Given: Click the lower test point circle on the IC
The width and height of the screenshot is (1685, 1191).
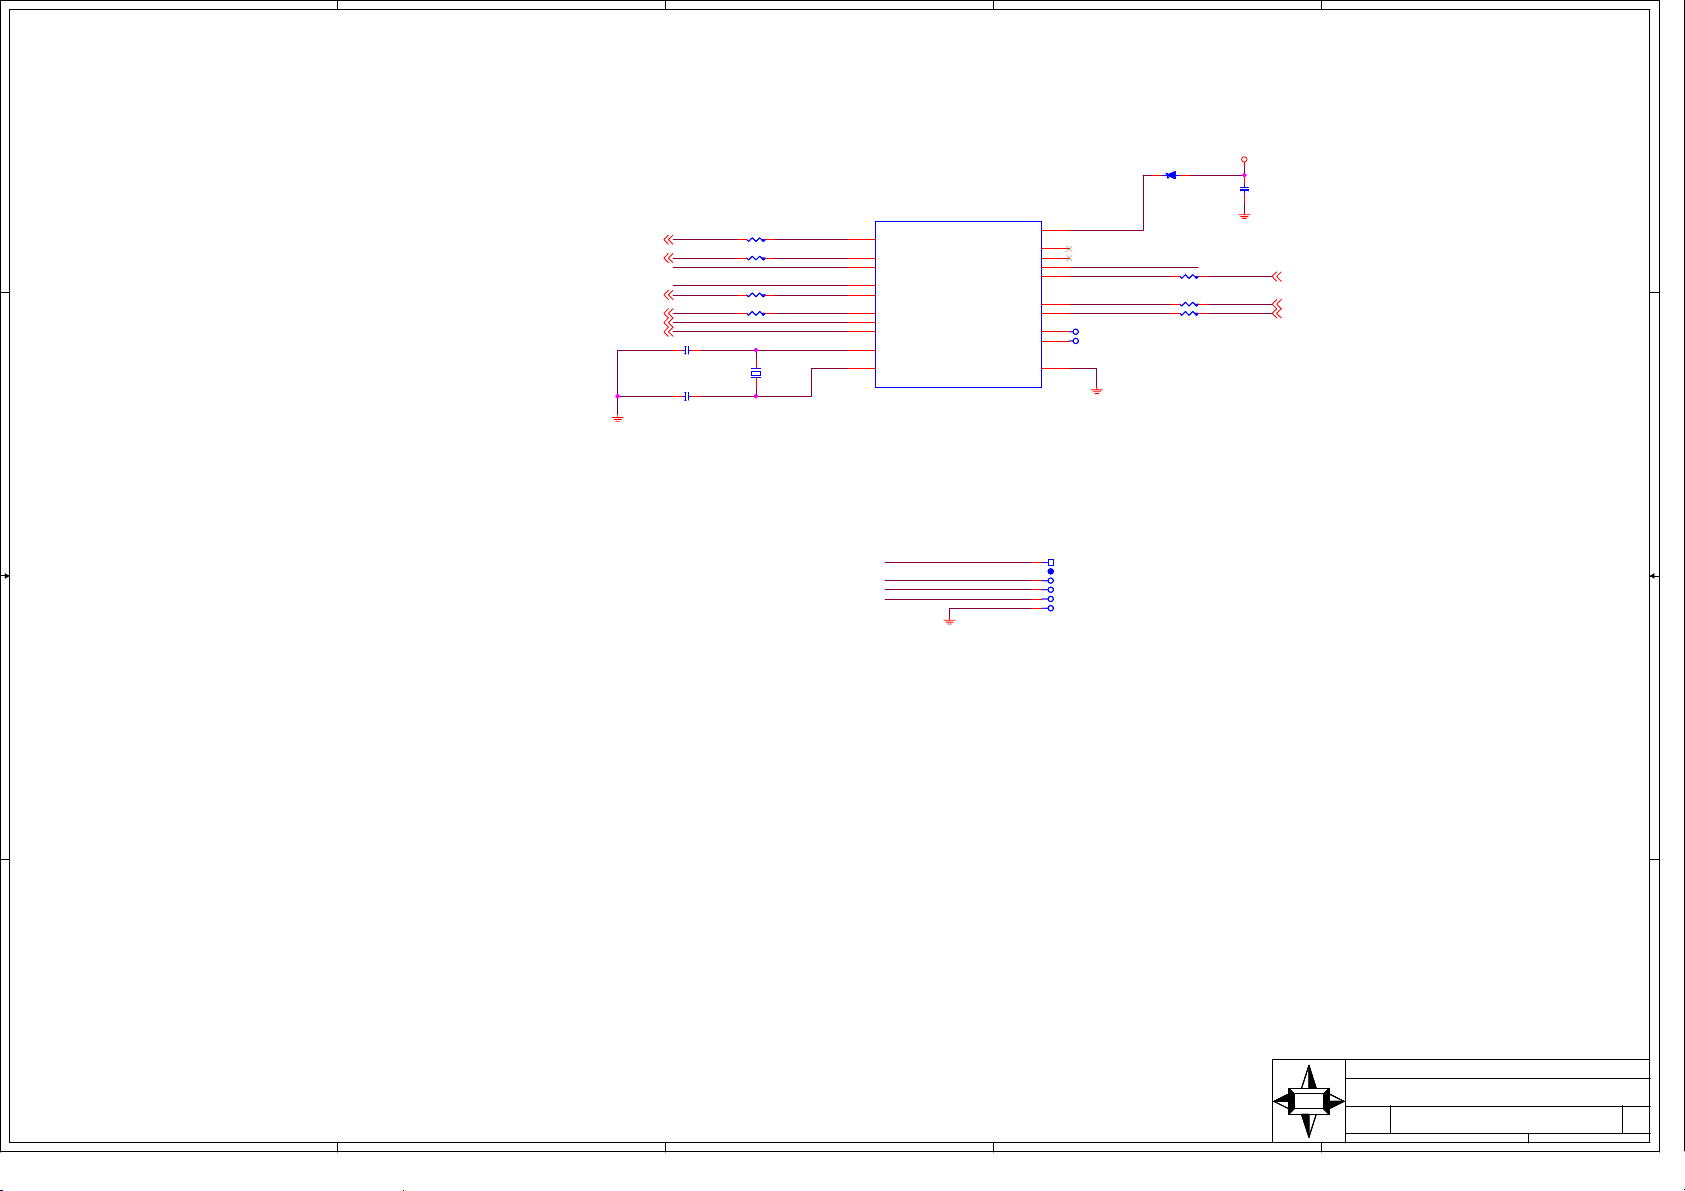Looking at the screenshot, I should pyautogui.click(x=1075, y=341).
